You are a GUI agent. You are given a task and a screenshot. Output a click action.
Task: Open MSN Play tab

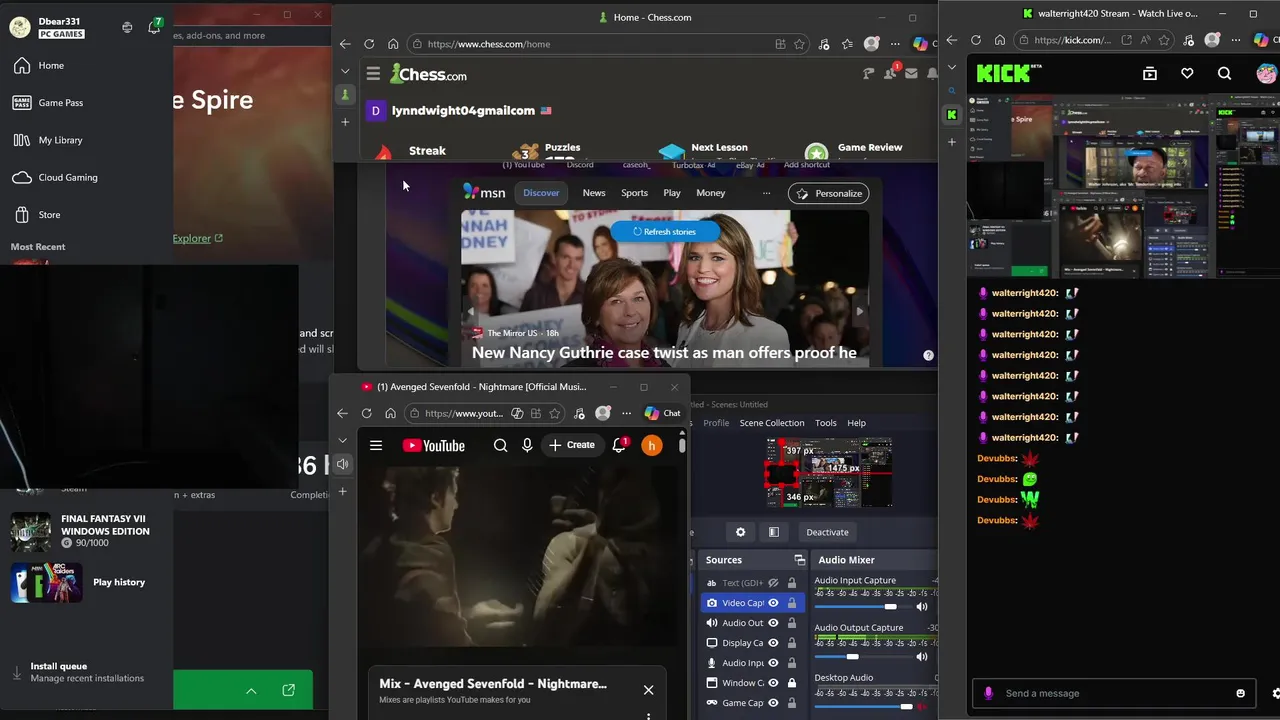click(x=672, y=193)
